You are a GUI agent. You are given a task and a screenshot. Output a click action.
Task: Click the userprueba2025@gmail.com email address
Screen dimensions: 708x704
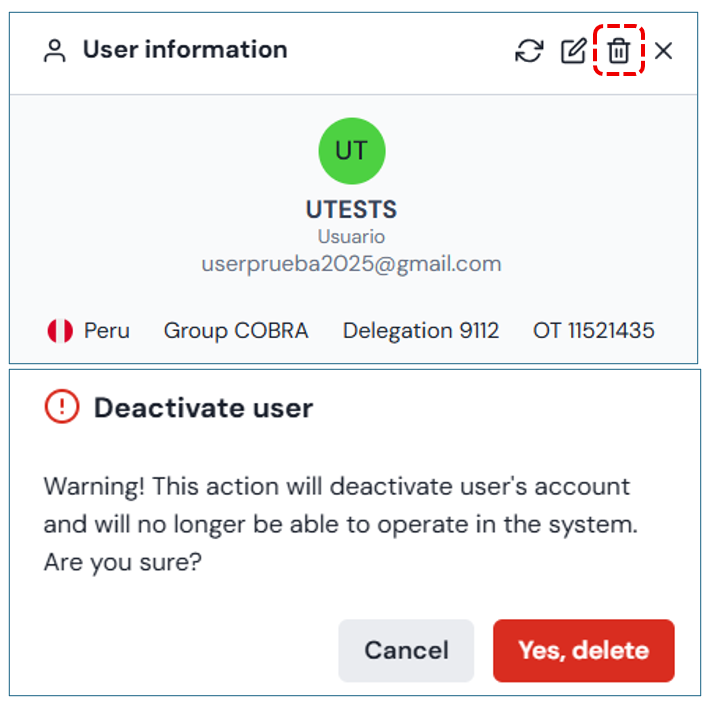351,264
